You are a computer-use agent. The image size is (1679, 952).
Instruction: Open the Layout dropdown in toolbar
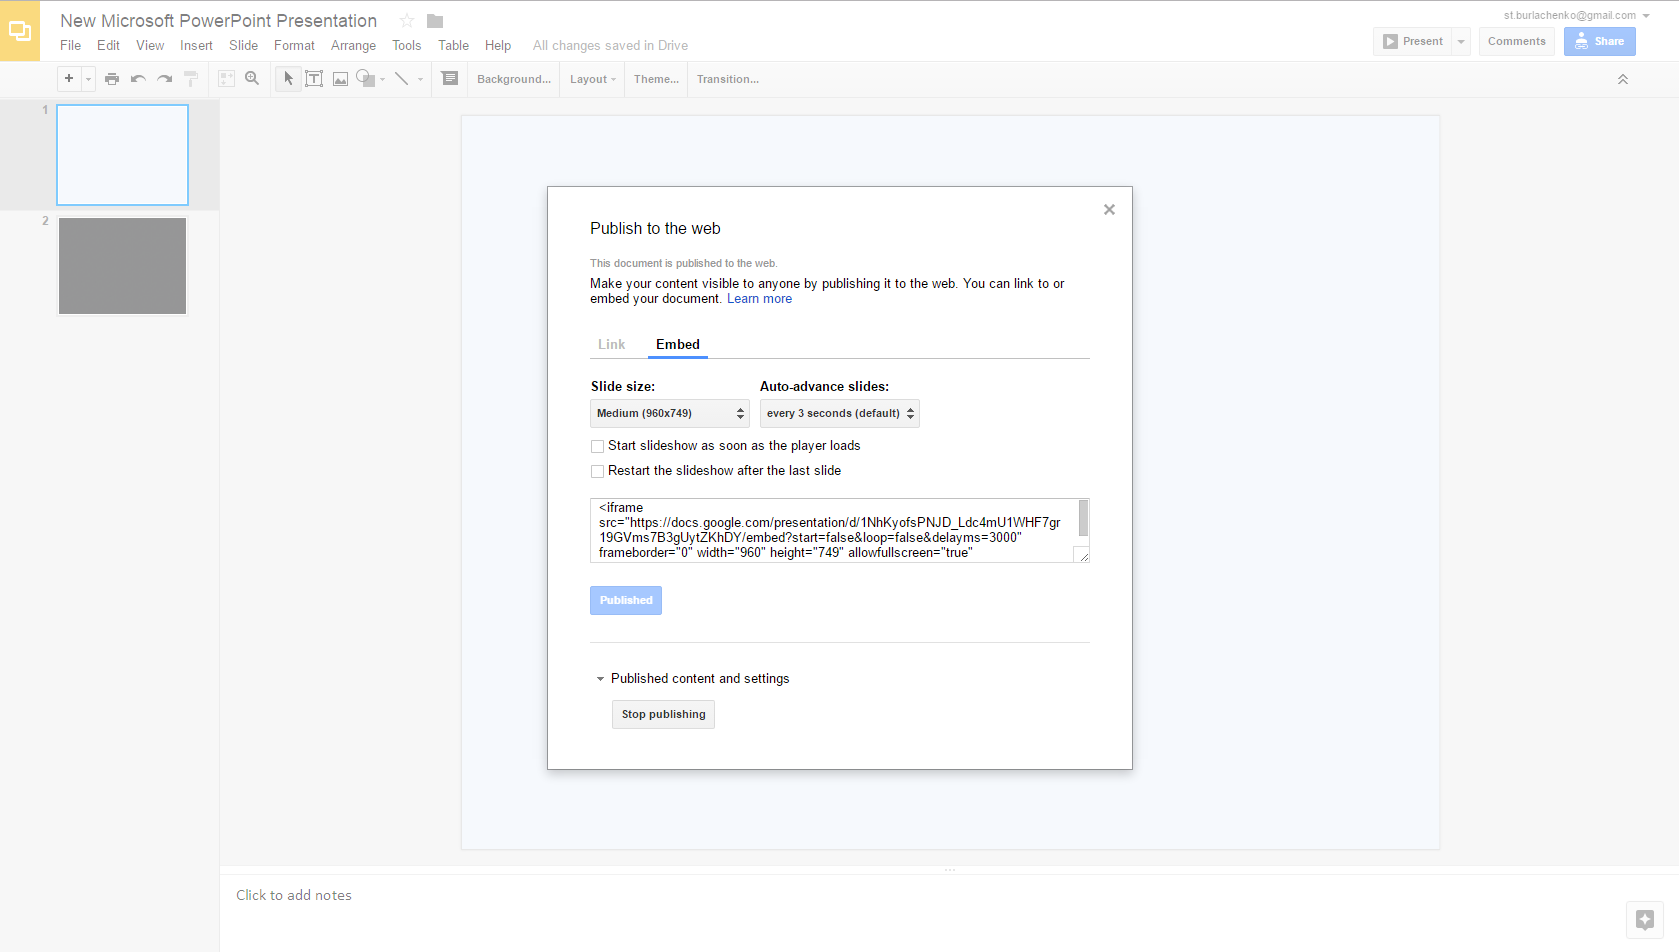point(593,79)
